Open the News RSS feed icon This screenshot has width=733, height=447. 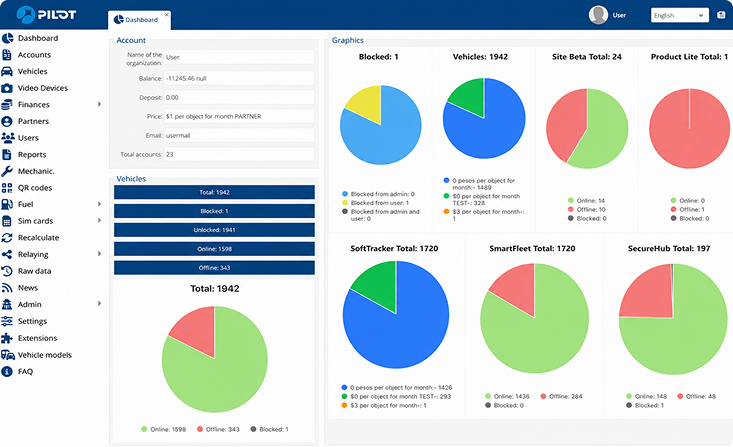7,288
